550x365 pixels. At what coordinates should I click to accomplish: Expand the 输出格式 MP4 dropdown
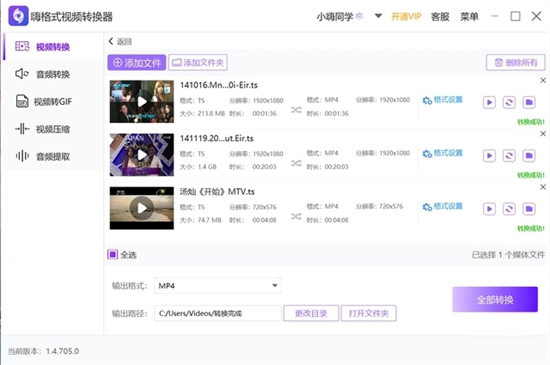pyautogui.click(x=217, y=285)
